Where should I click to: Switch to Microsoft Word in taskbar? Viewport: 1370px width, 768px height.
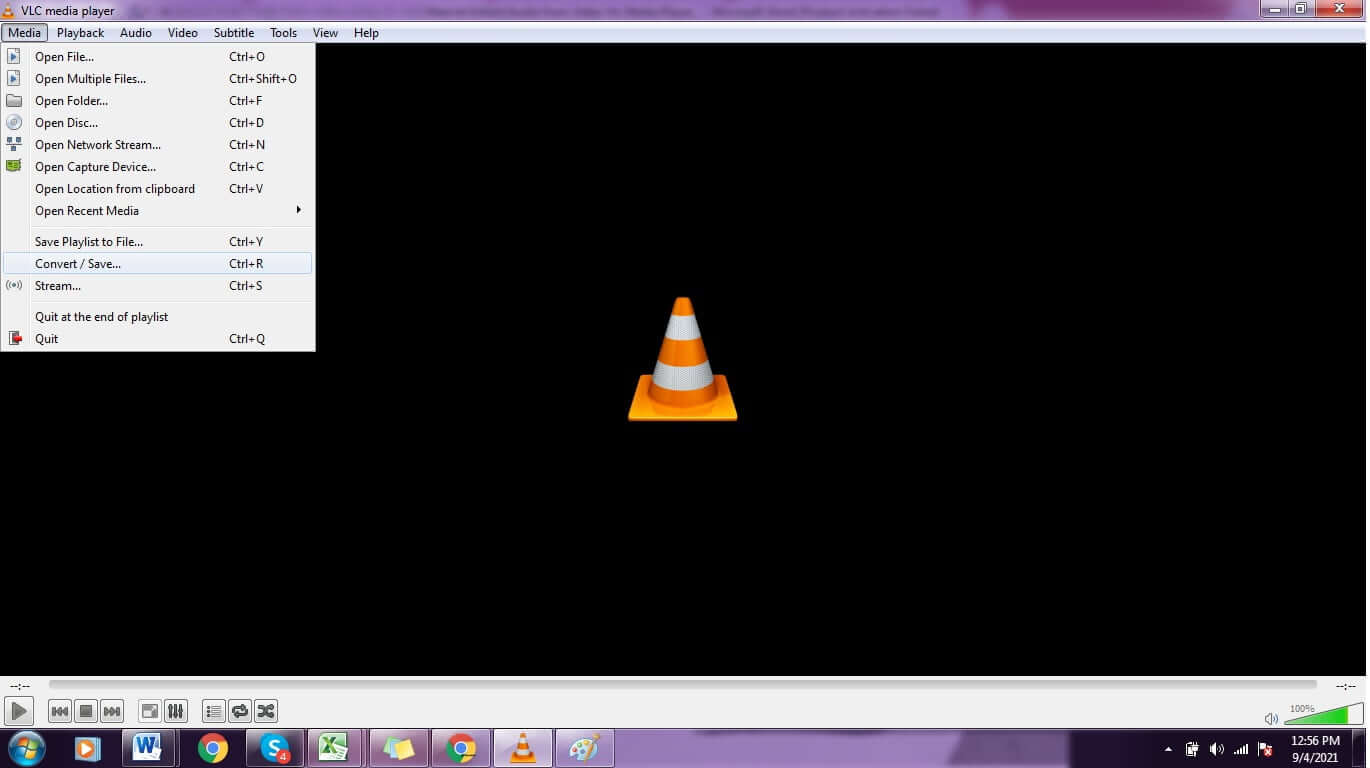(x=148, y=748)
